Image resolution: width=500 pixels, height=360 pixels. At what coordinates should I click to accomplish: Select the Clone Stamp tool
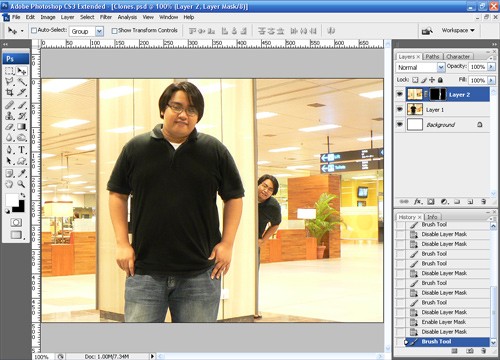[9, 116]
